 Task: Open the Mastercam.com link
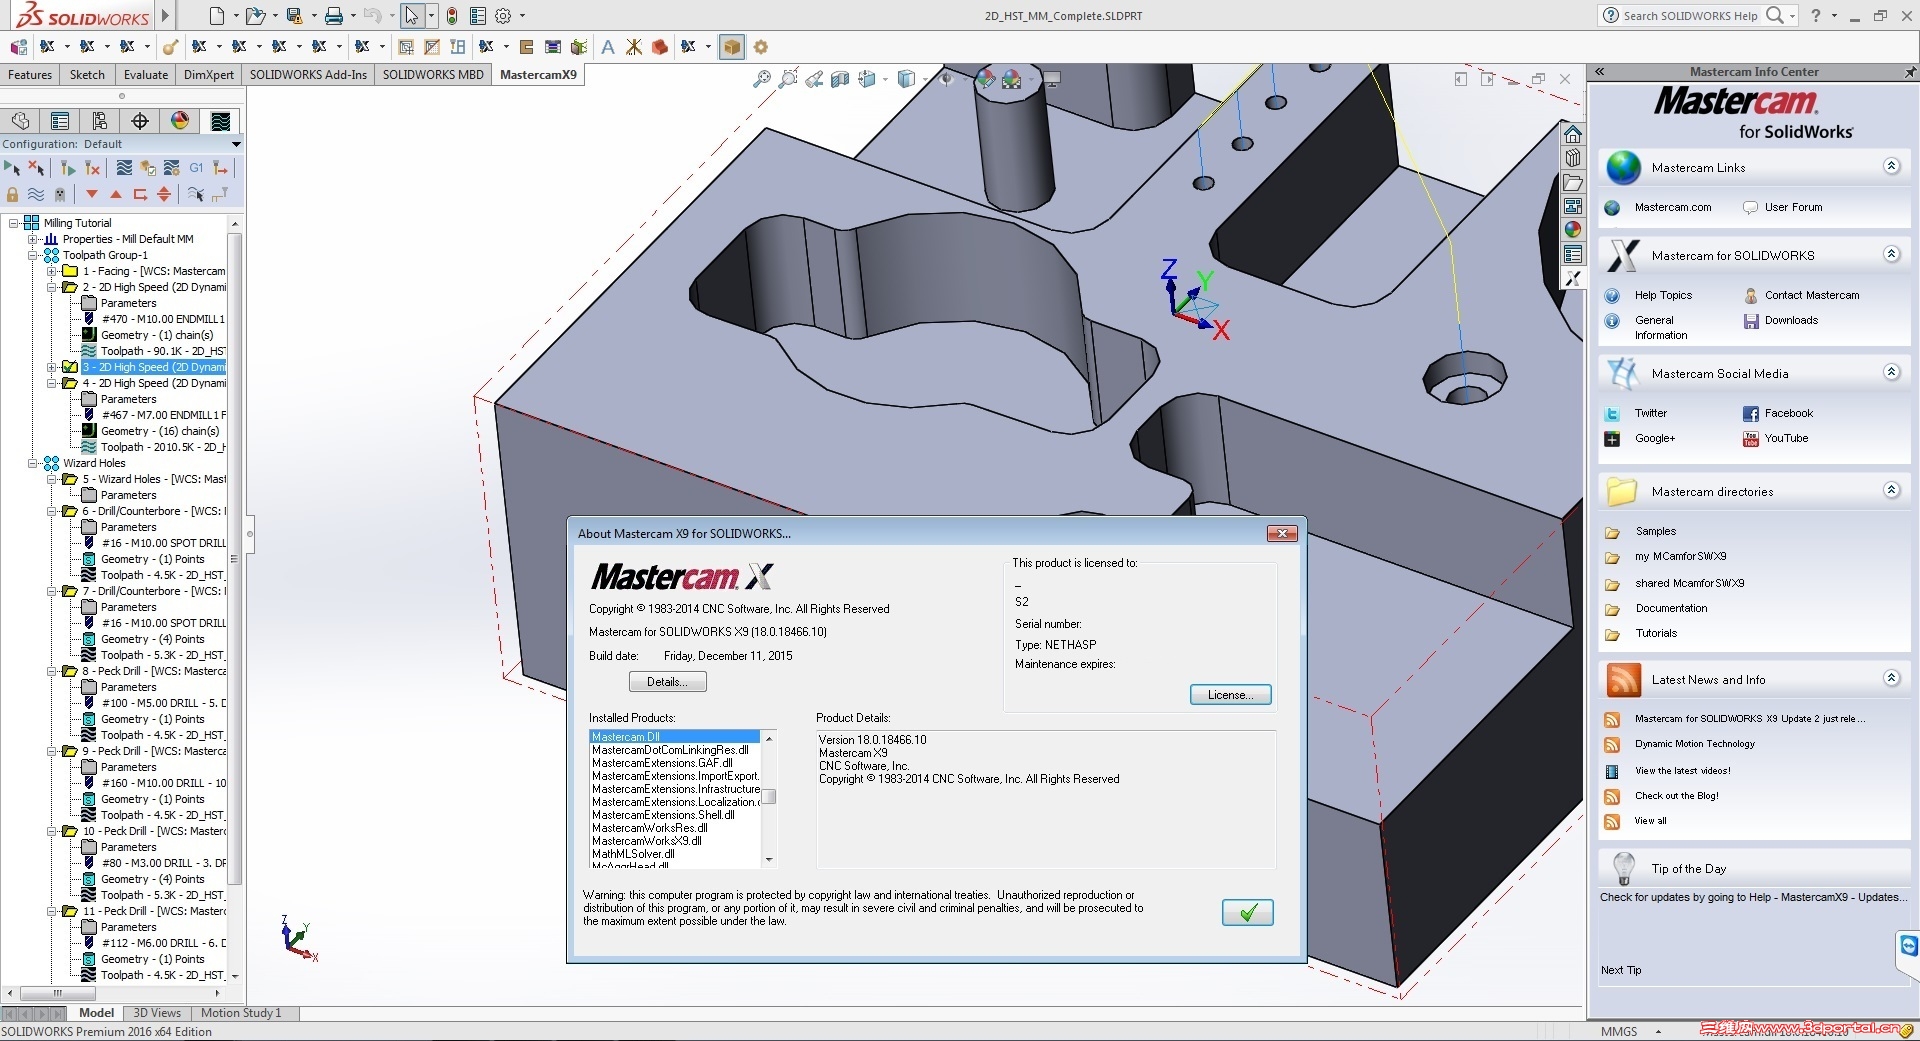(x=1673, y=208)
